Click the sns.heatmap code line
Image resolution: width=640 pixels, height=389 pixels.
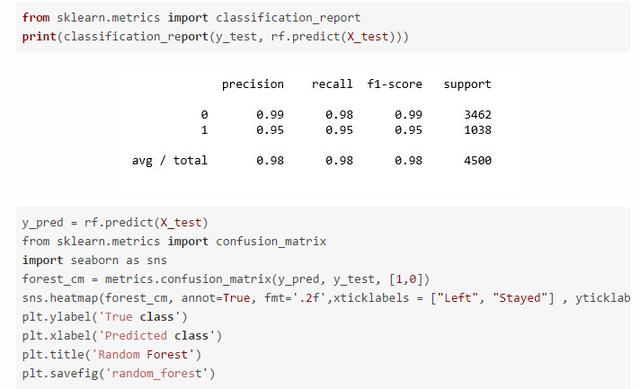click(326, 298)
